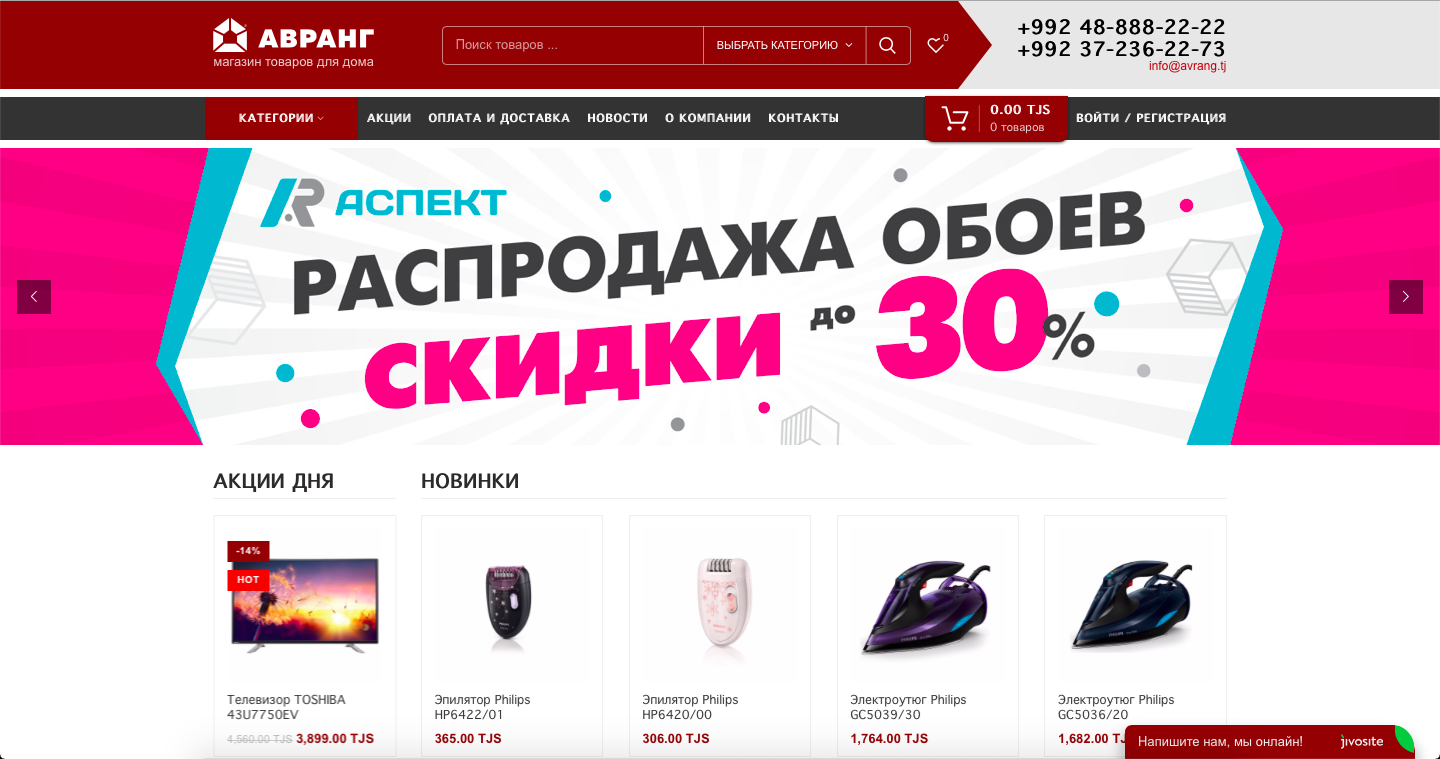This screenshot has height=759, width=1440.
Task: Open Контакты page
Action: point(803,118)
